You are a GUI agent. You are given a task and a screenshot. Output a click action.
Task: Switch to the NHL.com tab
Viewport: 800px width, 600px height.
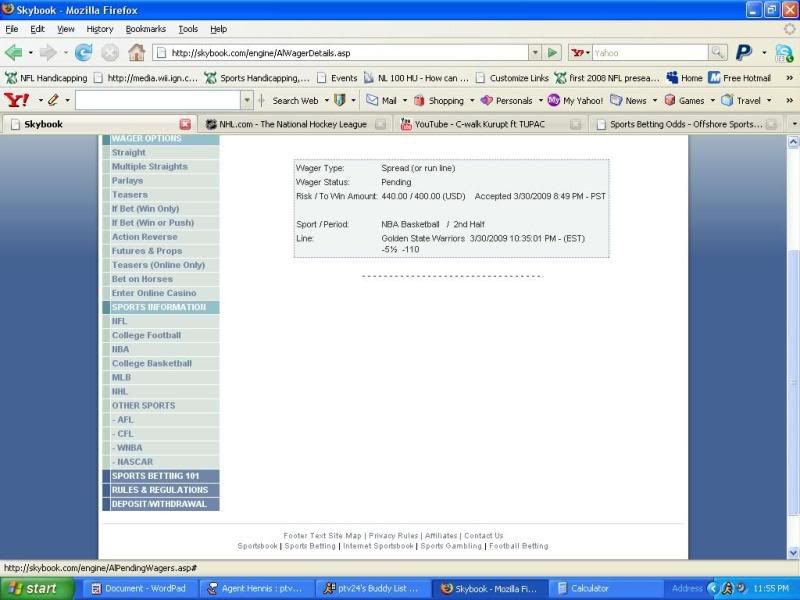(x=293, y=124)
